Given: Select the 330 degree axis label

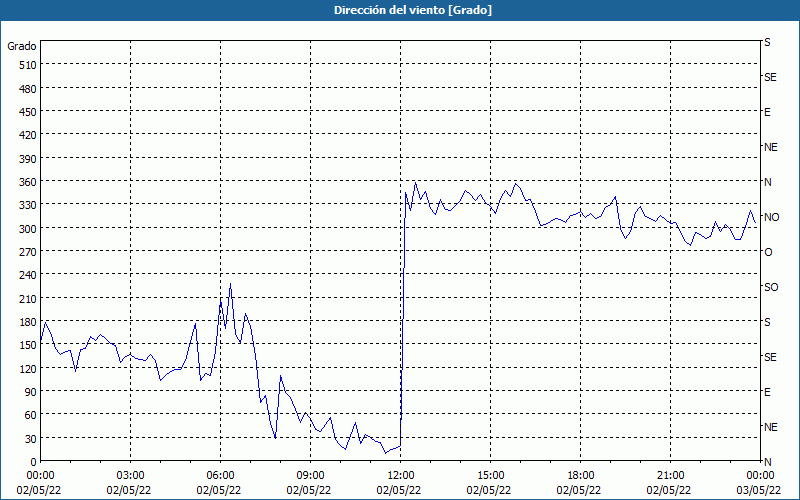Looking at the screenshot, I should coord(29,205).
